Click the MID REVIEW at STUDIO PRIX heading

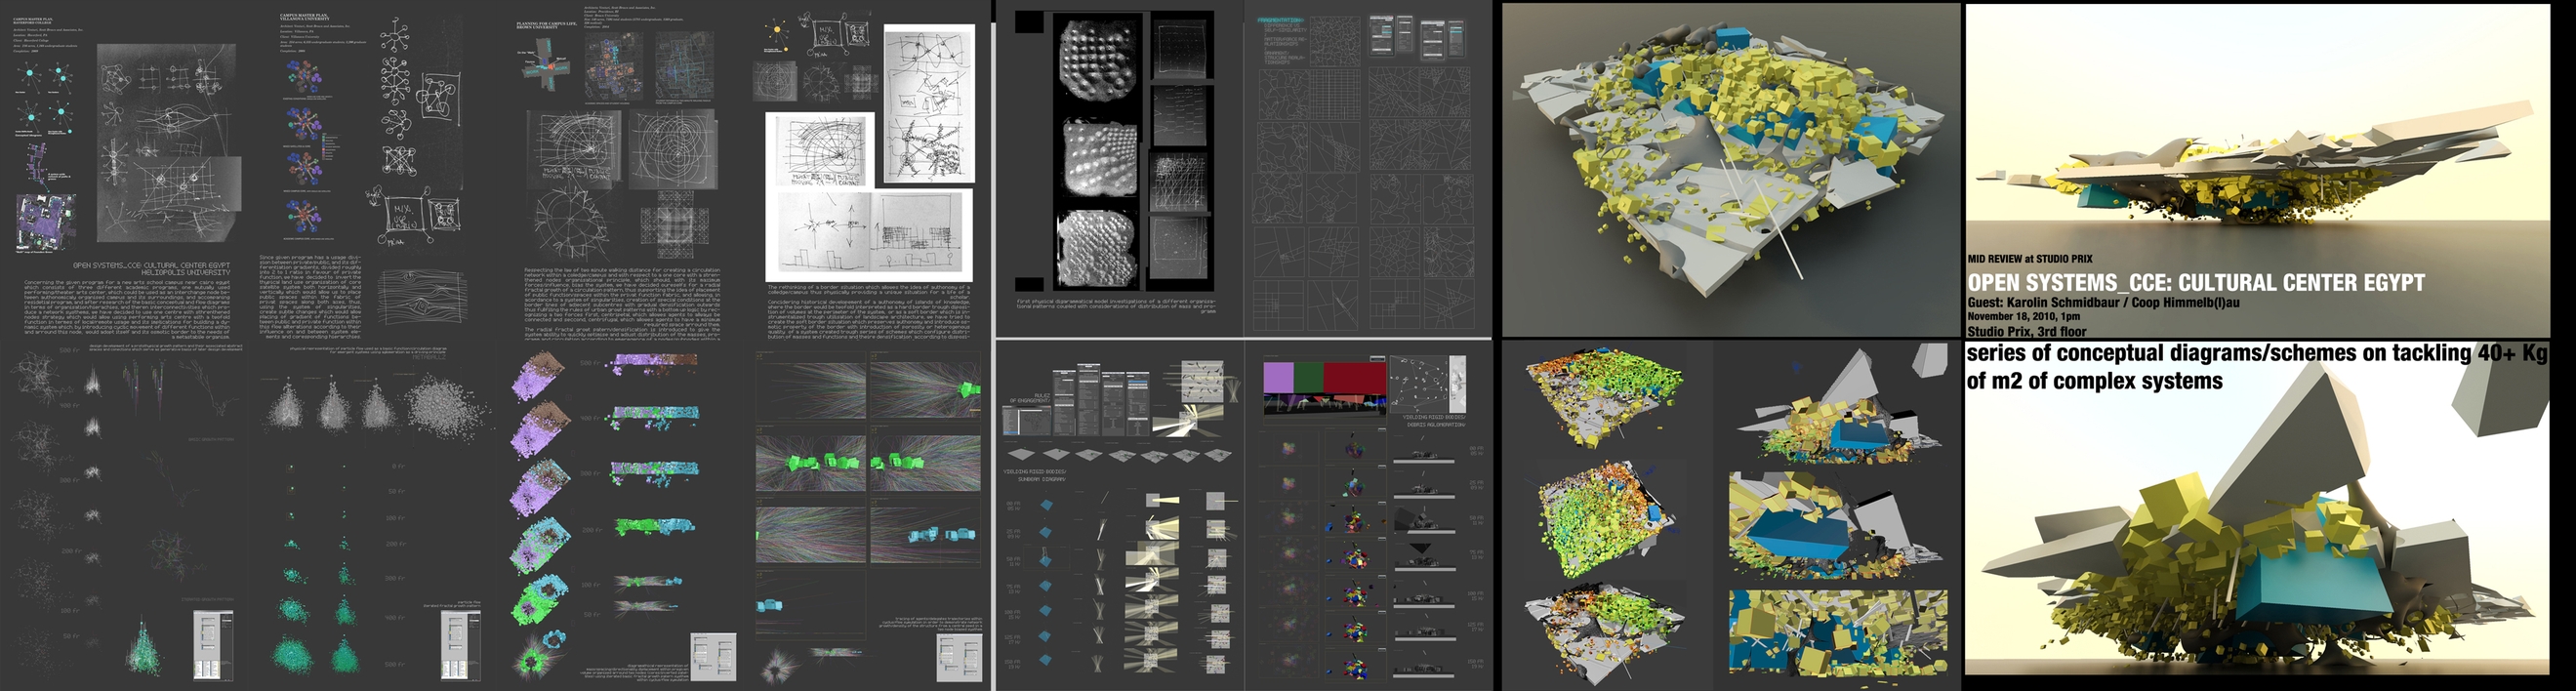tap(2029, 259)
